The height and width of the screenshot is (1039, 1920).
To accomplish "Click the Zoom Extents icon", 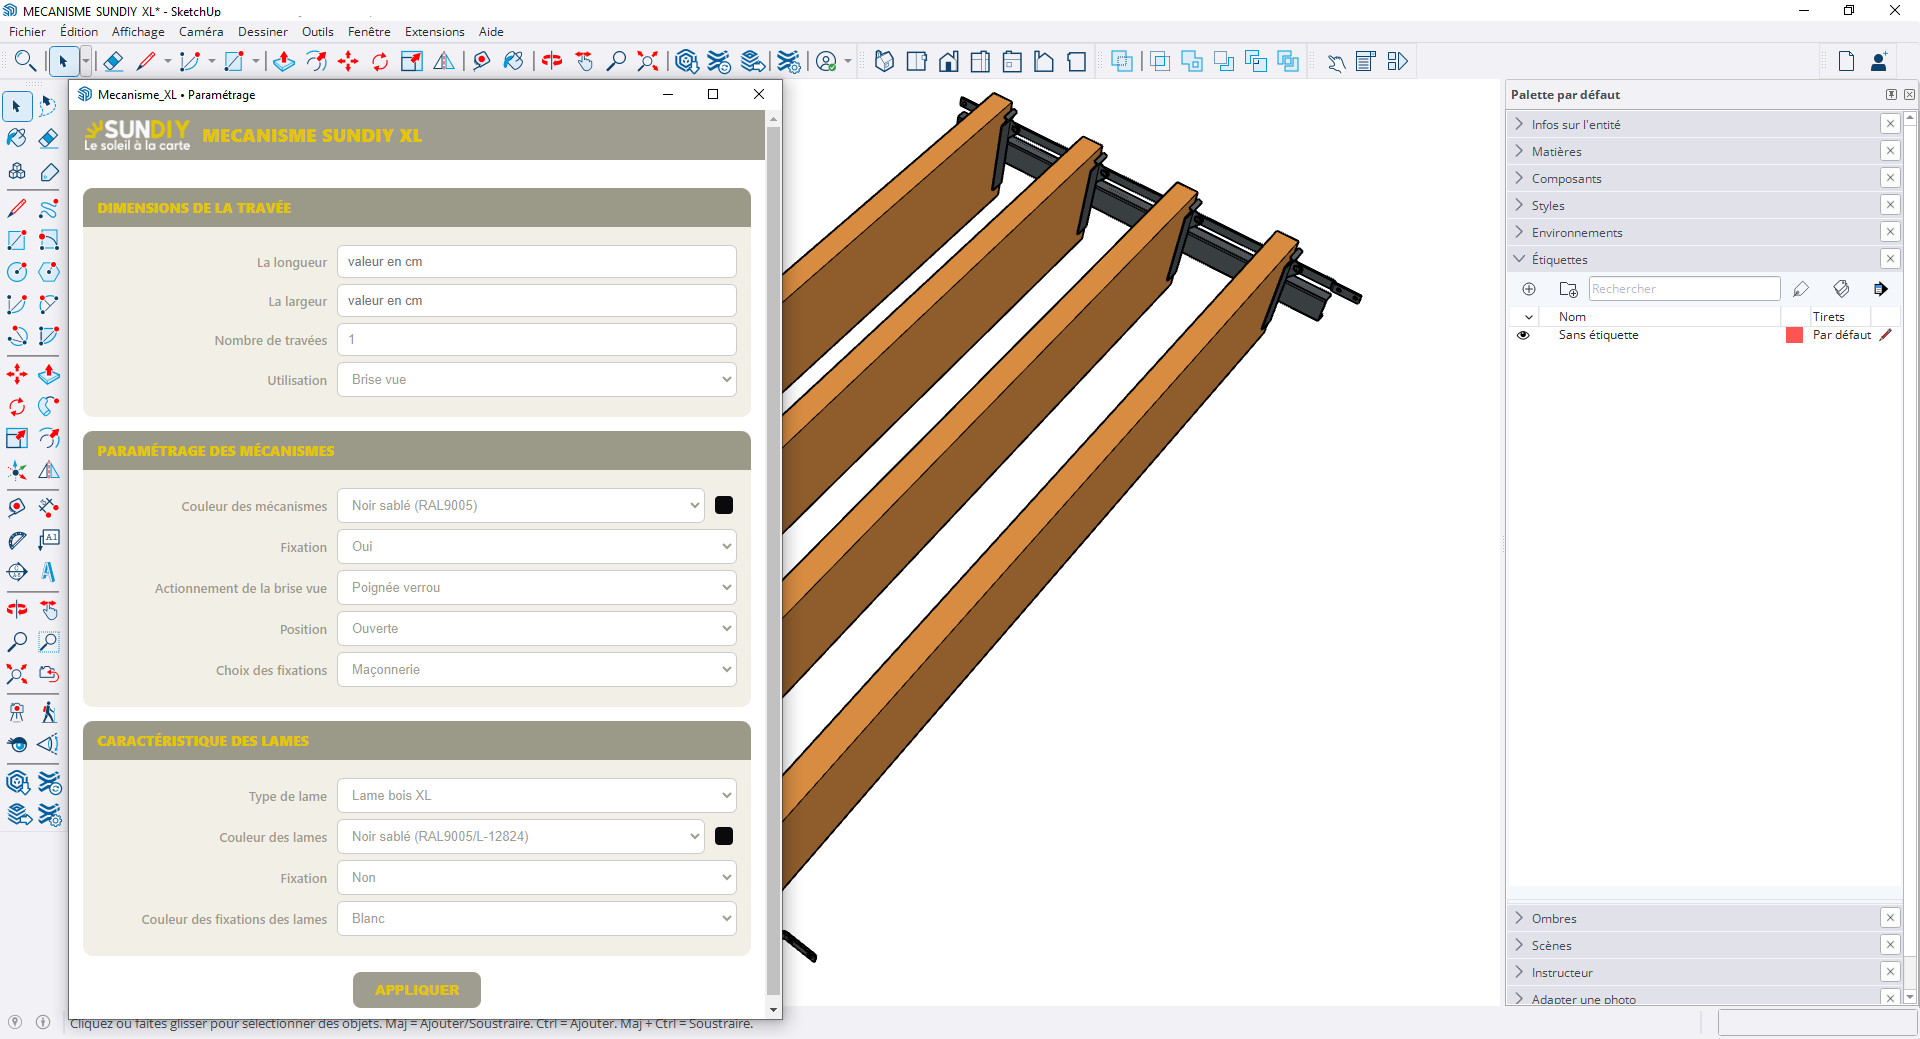I will [648, 62].
